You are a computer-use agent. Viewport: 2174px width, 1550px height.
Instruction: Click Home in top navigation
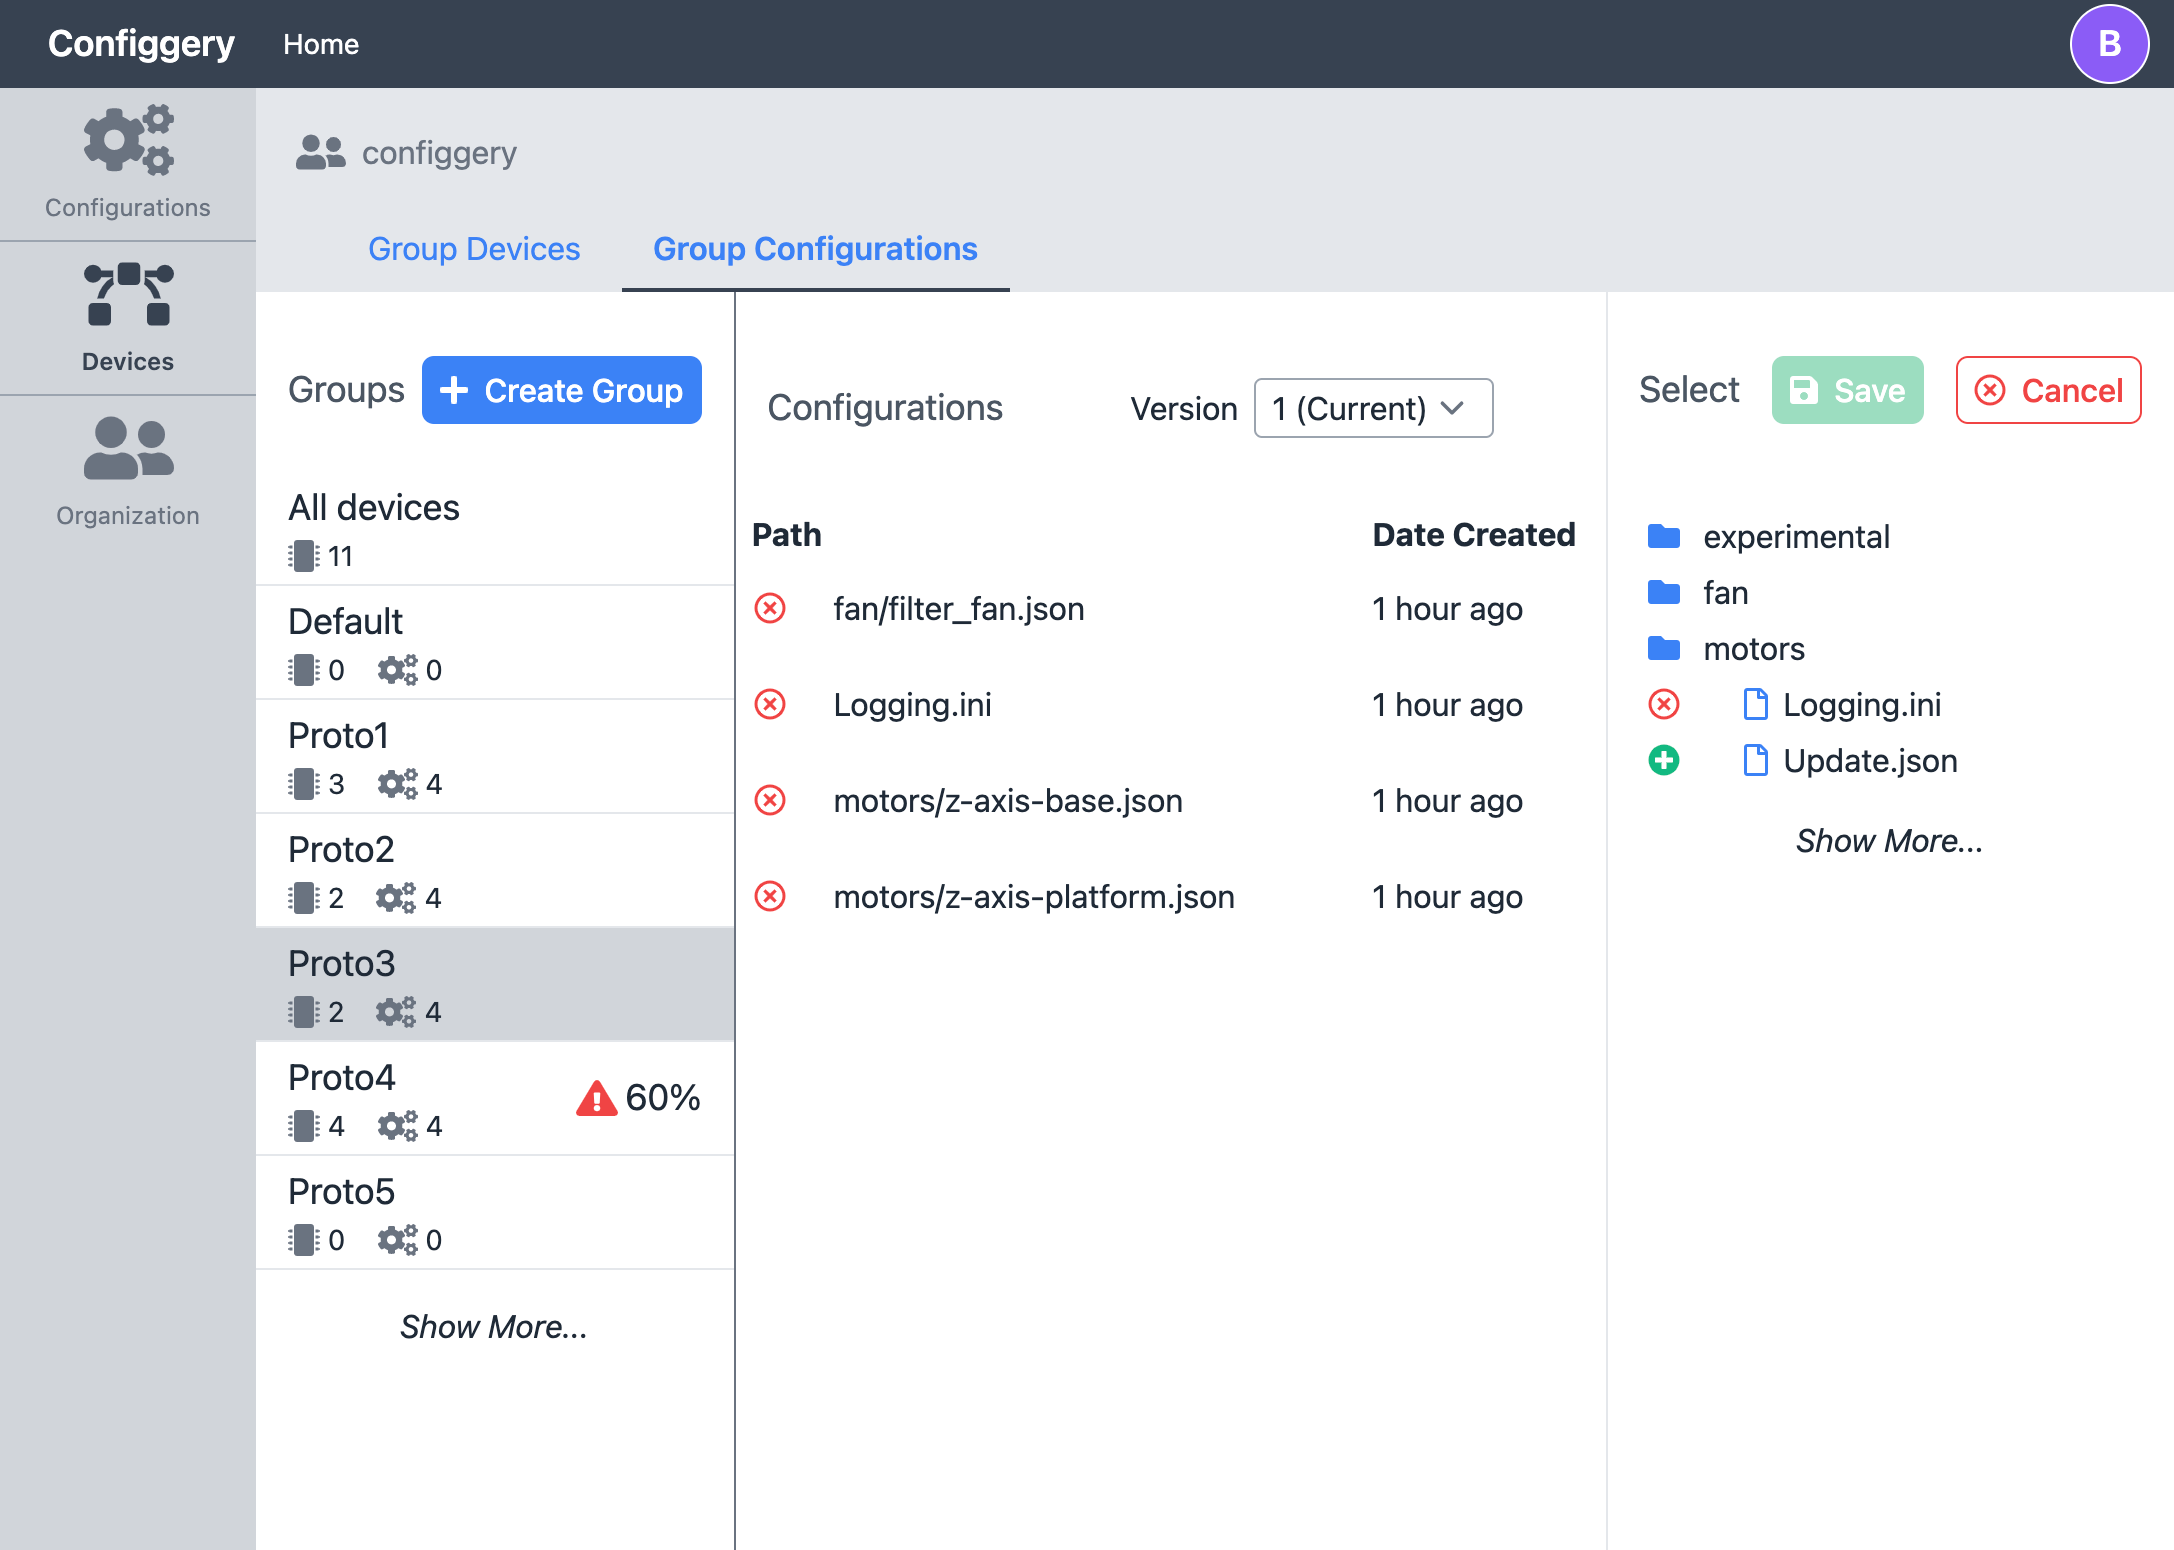coord(320,44)
